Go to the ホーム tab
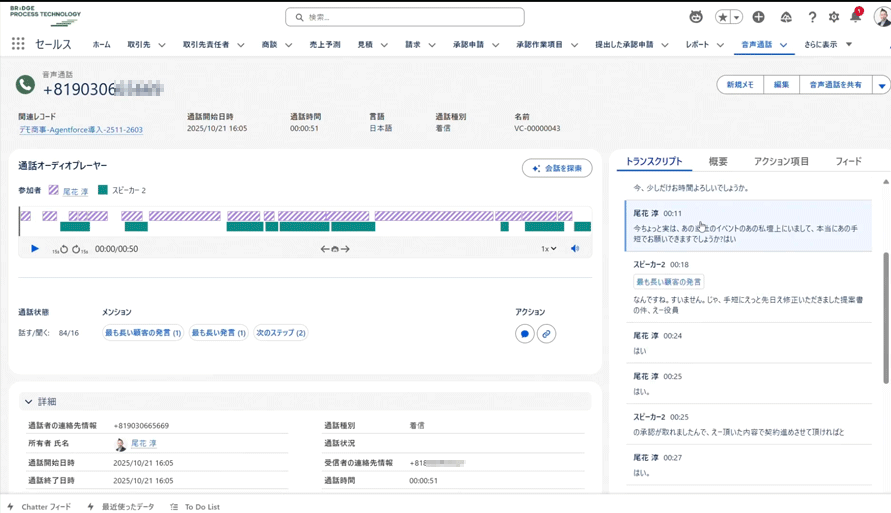Image resolution: width=891 pixels, height=513 pixels. 102,44
